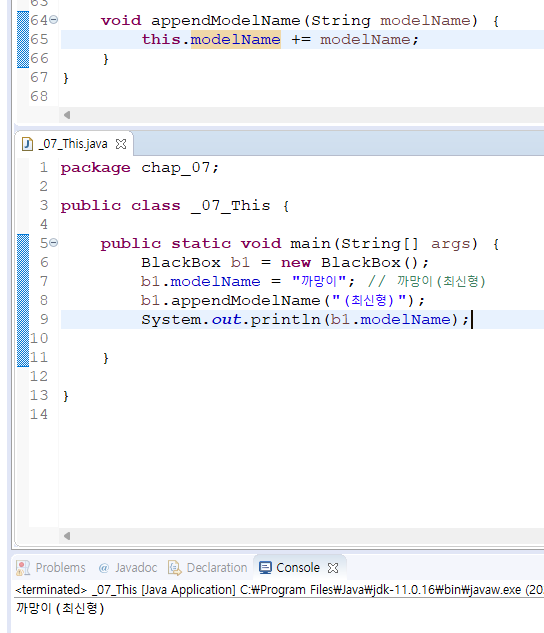
Task: Click 'package chap_07;' on line 1
Action: pyautogui.click(x=140, y=168)
